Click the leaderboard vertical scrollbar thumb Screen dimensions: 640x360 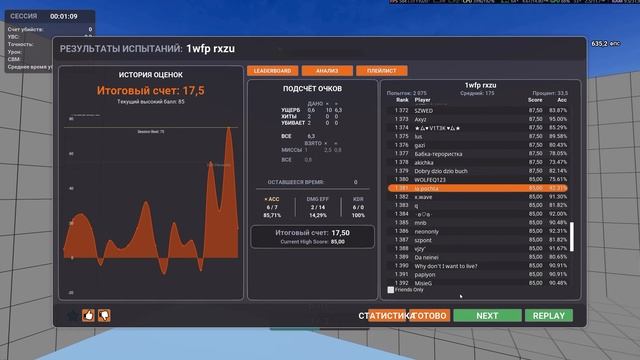572,237
